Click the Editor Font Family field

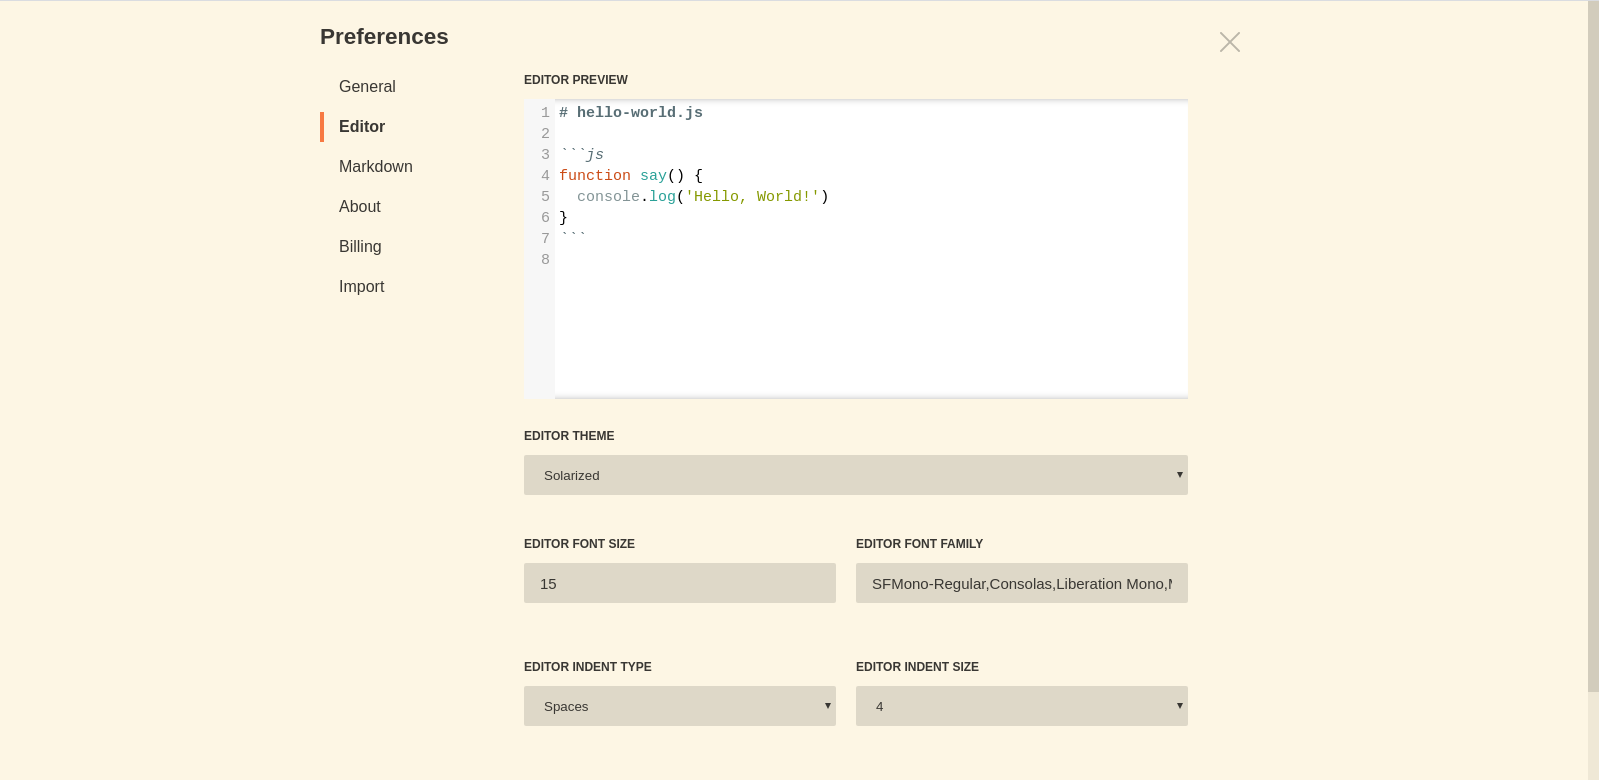(x=1022, y=583)
